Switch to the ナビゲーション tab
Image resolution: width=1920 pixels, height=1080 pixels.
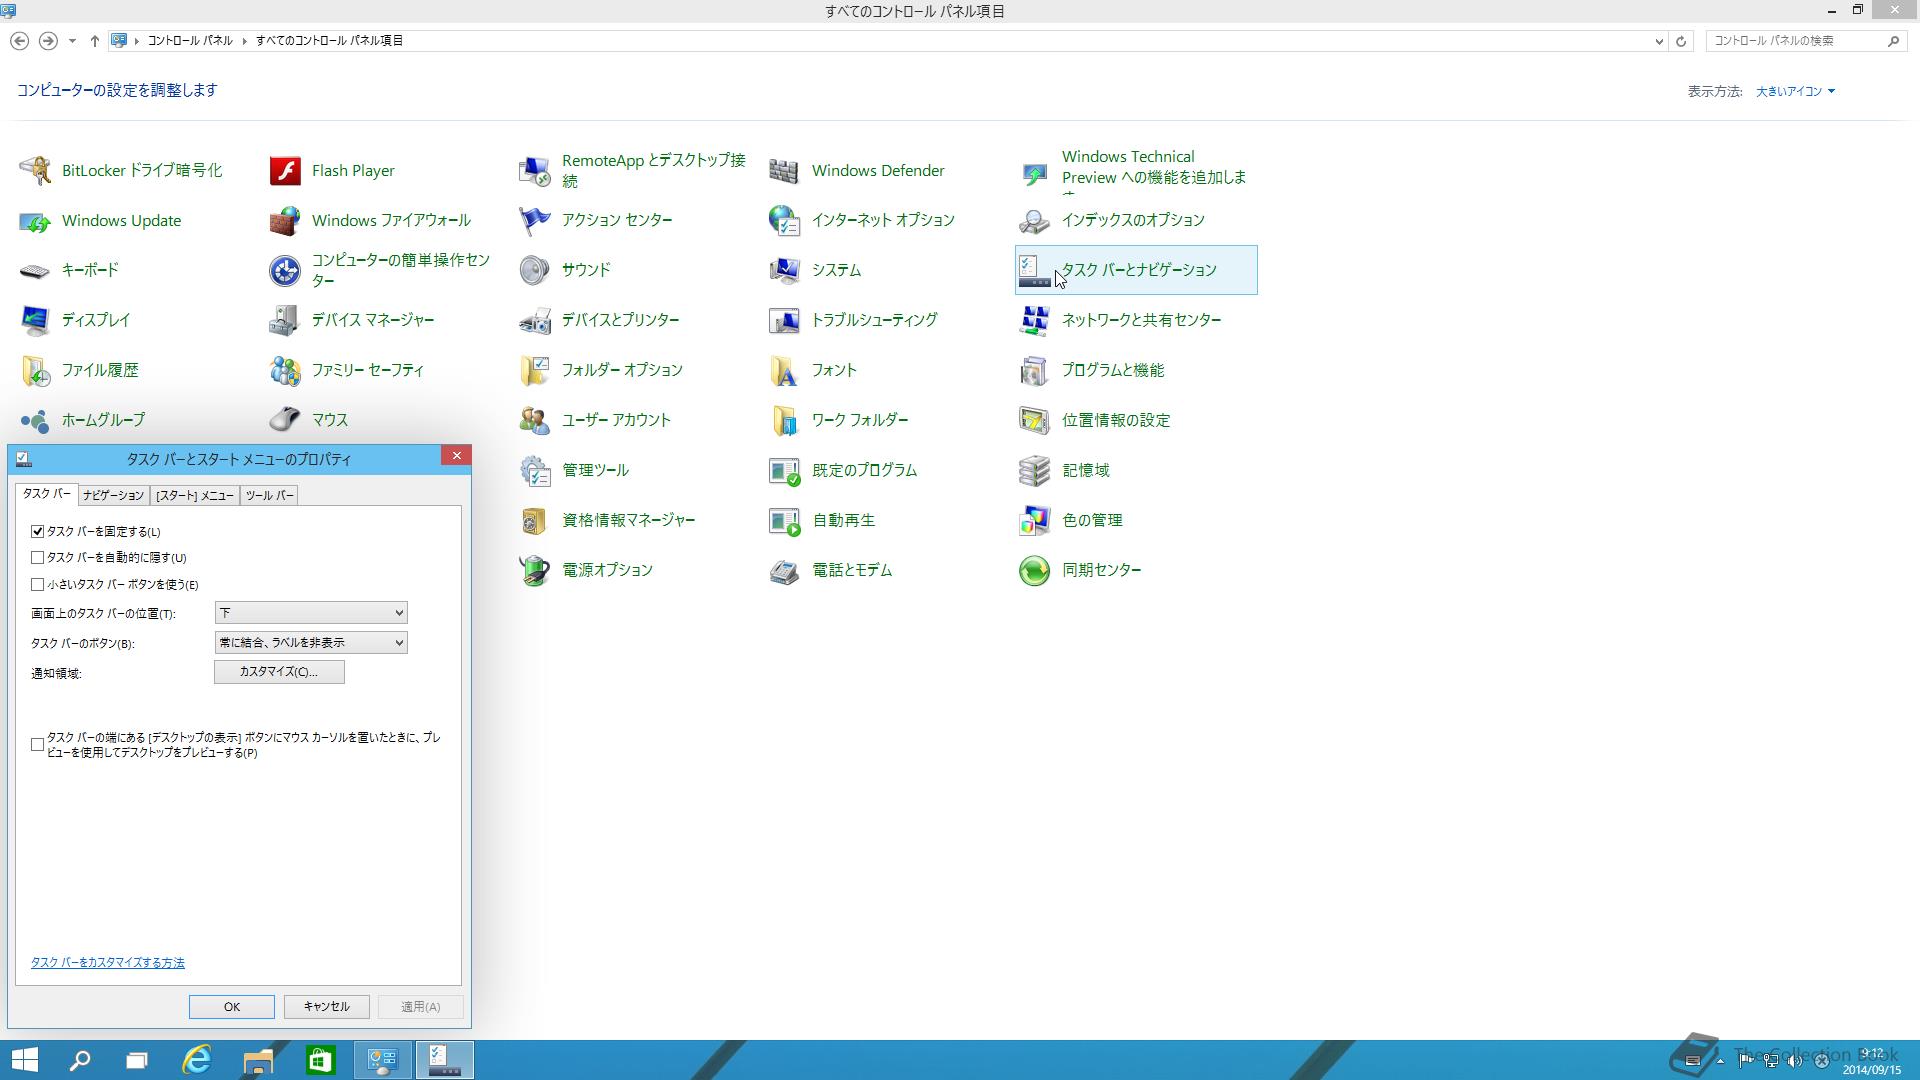tap(113, 495)
